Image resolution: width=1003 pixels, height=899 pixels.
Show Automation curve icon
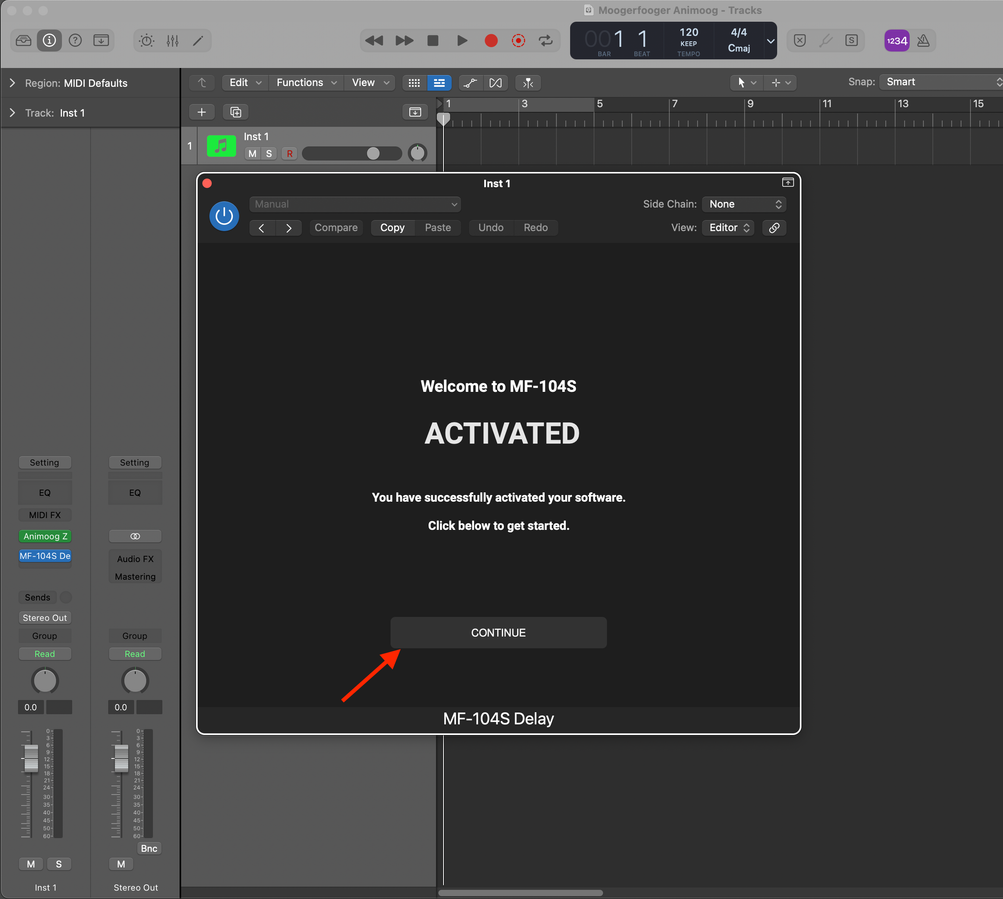pos(470,83)
